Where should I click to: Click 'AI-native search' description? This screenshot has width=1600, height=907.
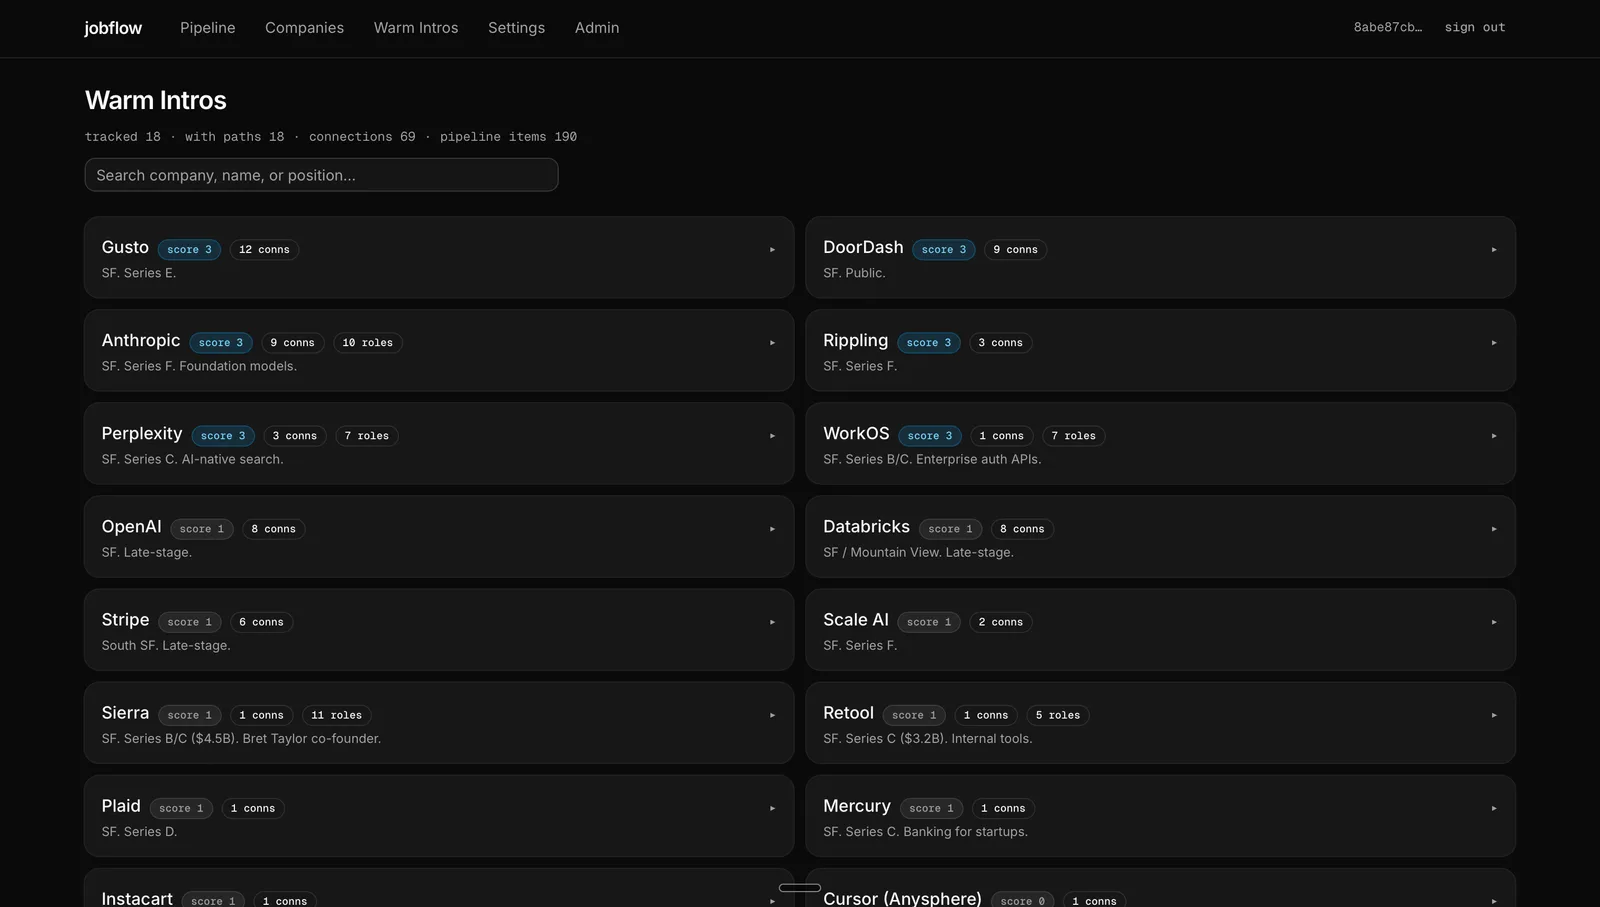[x=231, y=460]
